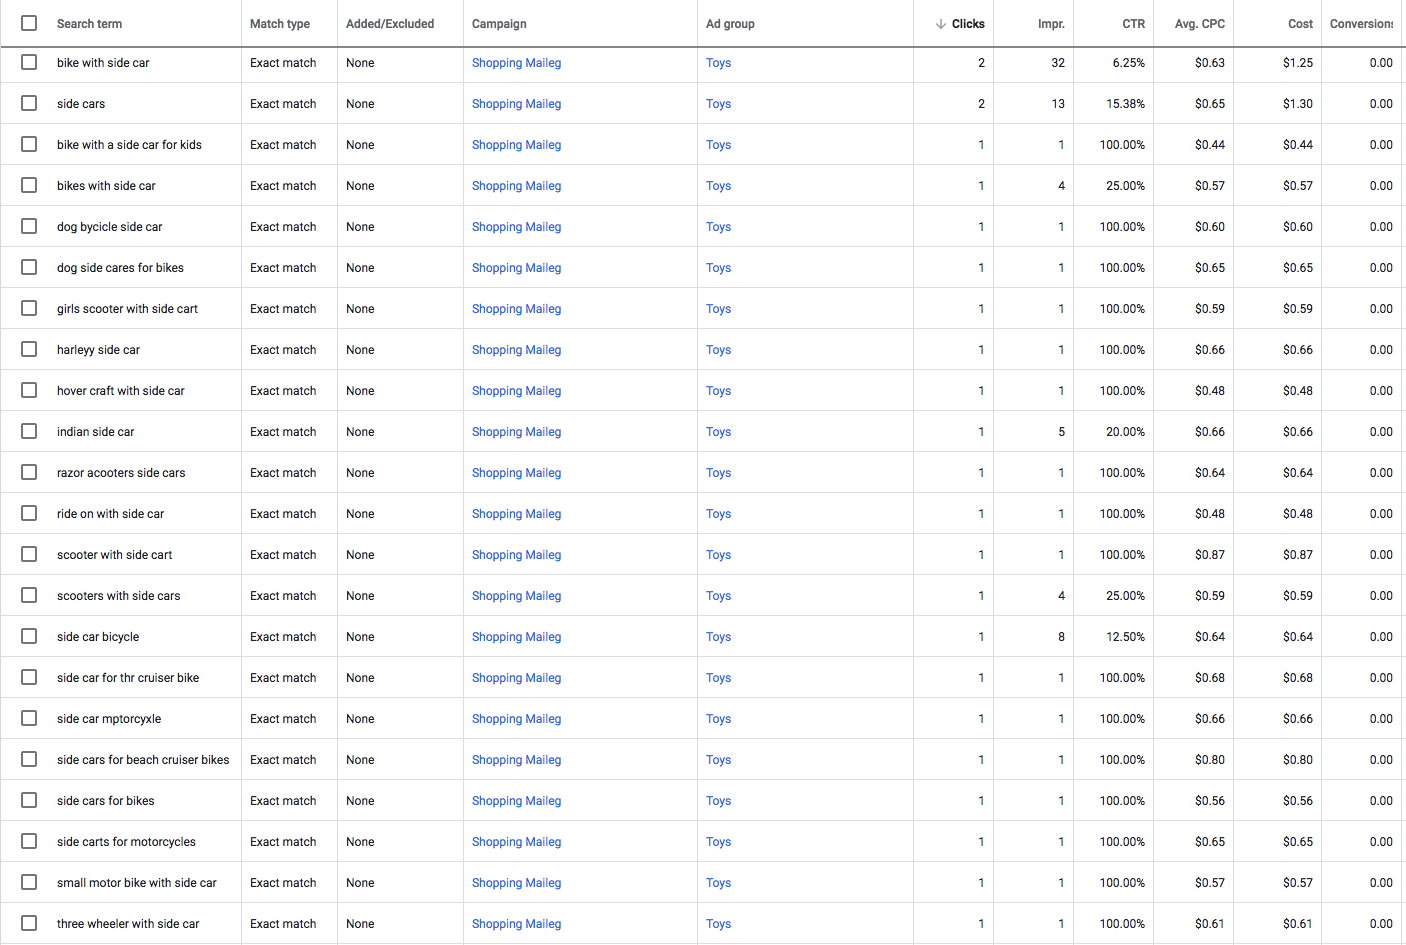The image size is (1406, 945).
Task: Click the Cost column header
Action: coord(1300,24)
